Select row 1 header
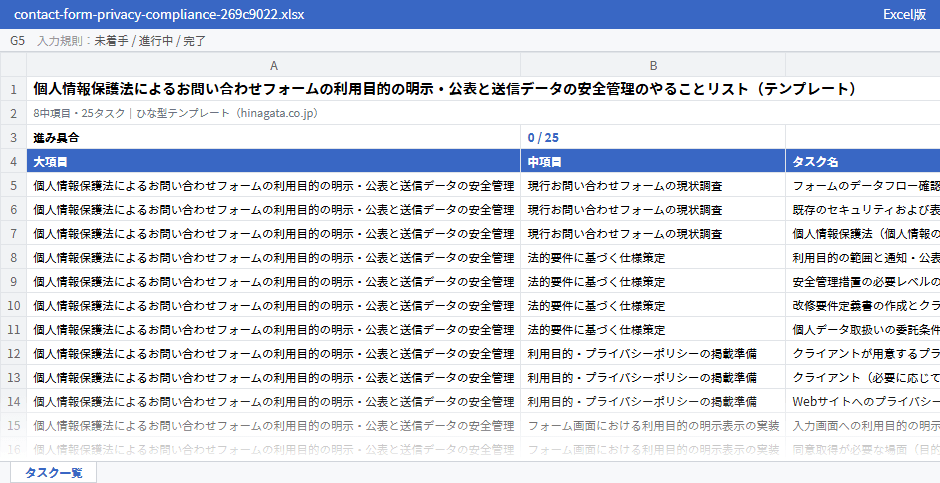Viewport: 940px width, 483px height. coord(13,89)
